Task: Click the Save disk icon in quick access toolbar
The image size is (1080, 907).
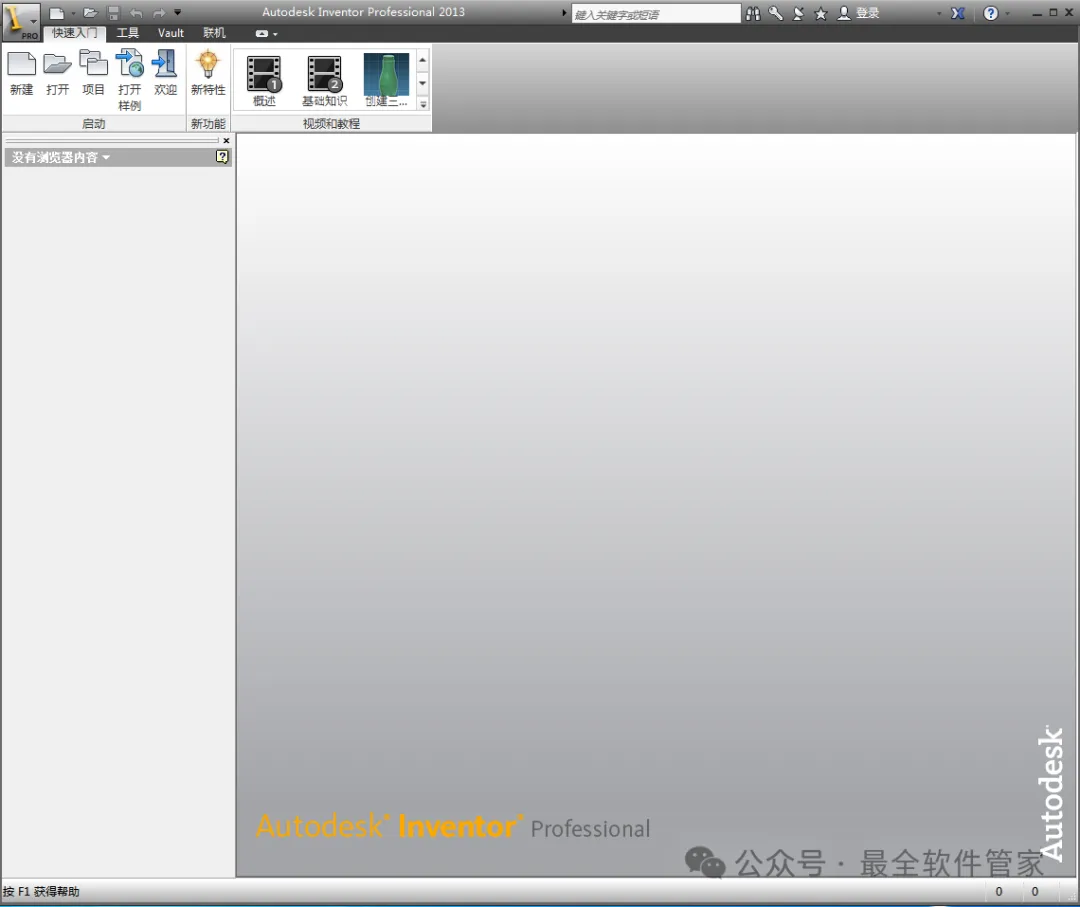Action: tap(114, 13)
